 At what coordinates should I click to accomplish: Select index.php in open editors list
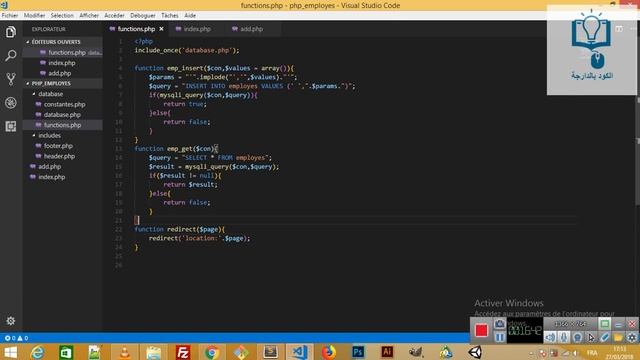click(x=62, y=63)
